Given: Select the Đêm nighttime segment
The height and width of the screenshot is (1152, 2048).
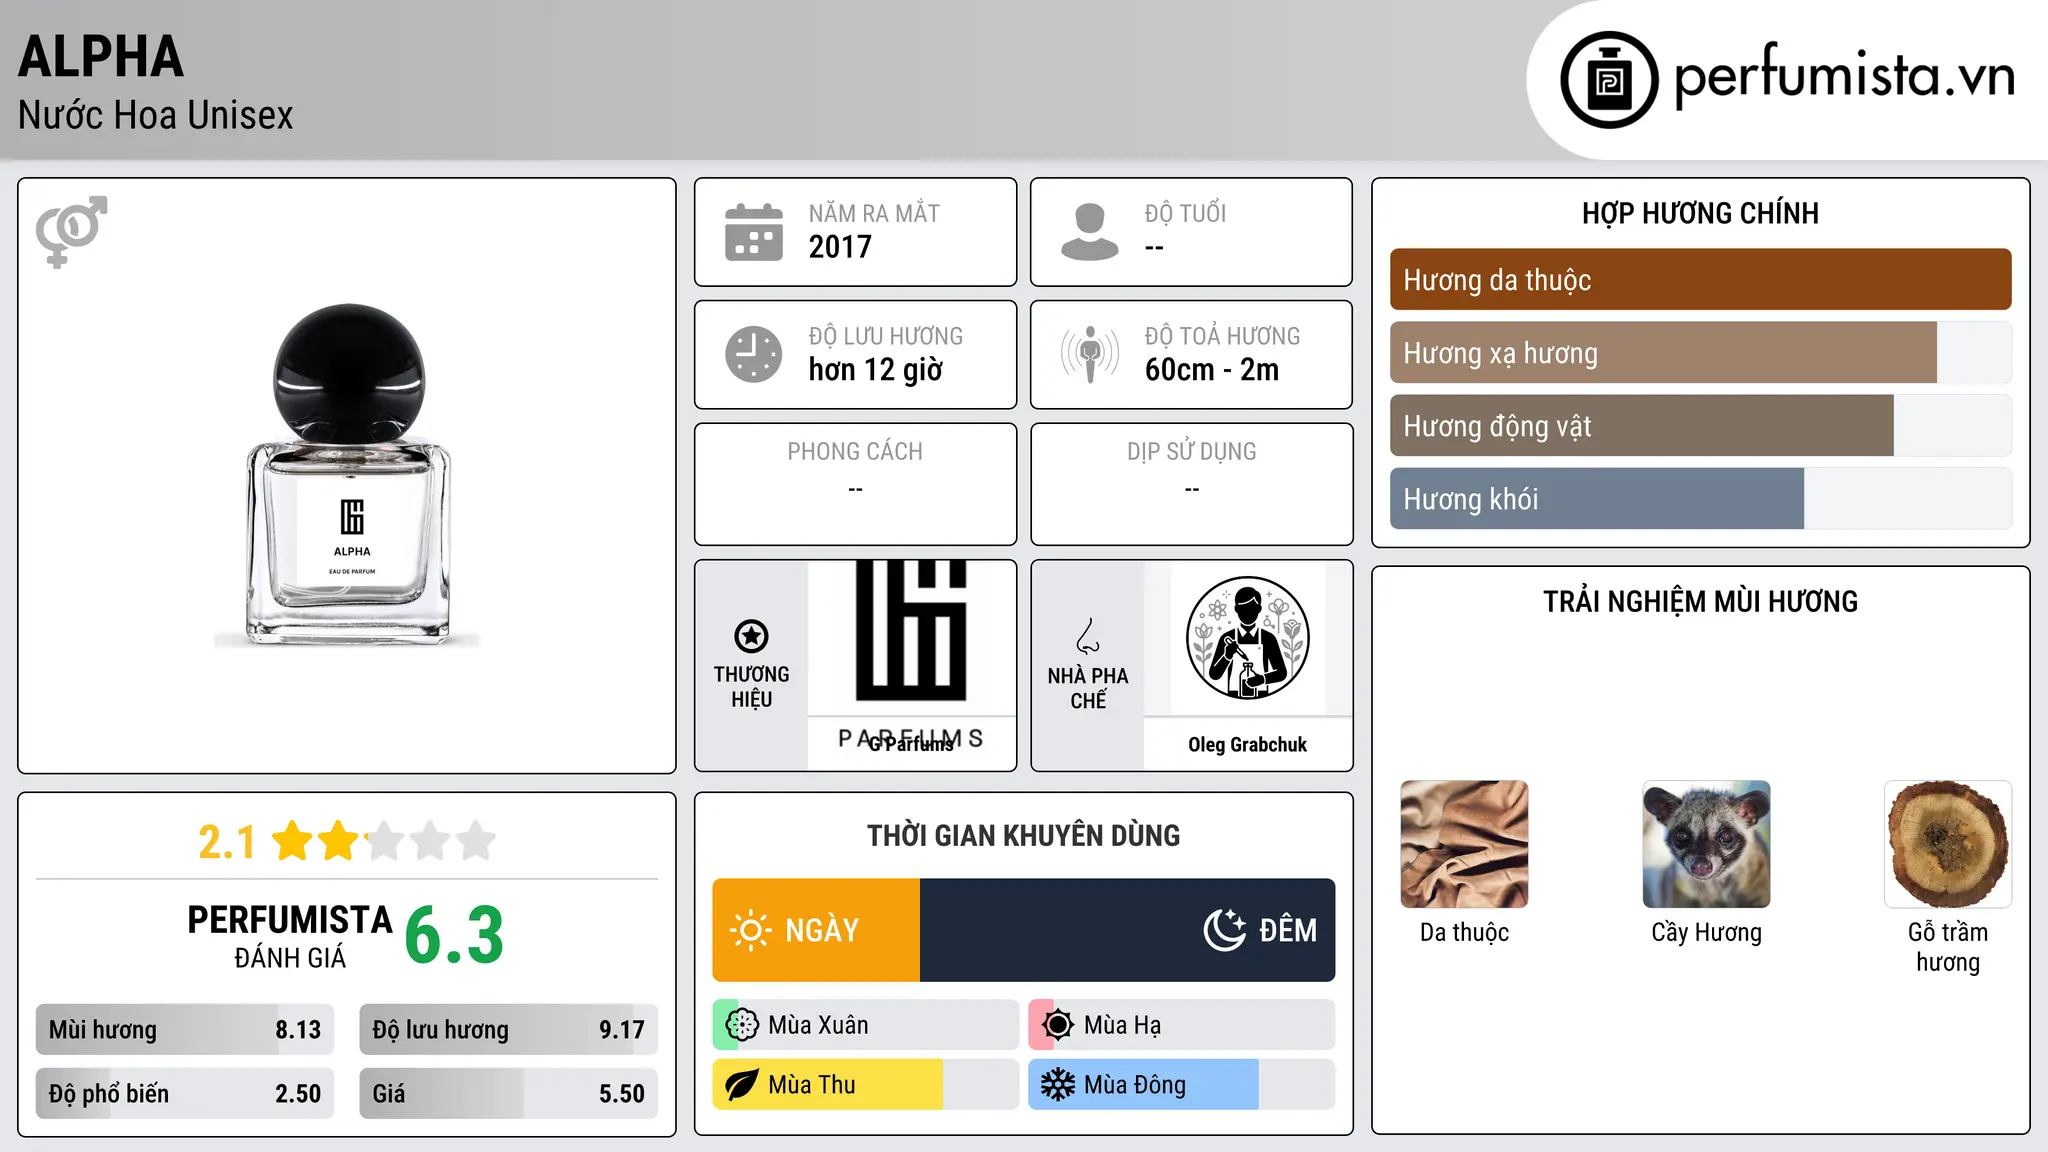Looking at the screenshot, I should (x=1128, y=930).
